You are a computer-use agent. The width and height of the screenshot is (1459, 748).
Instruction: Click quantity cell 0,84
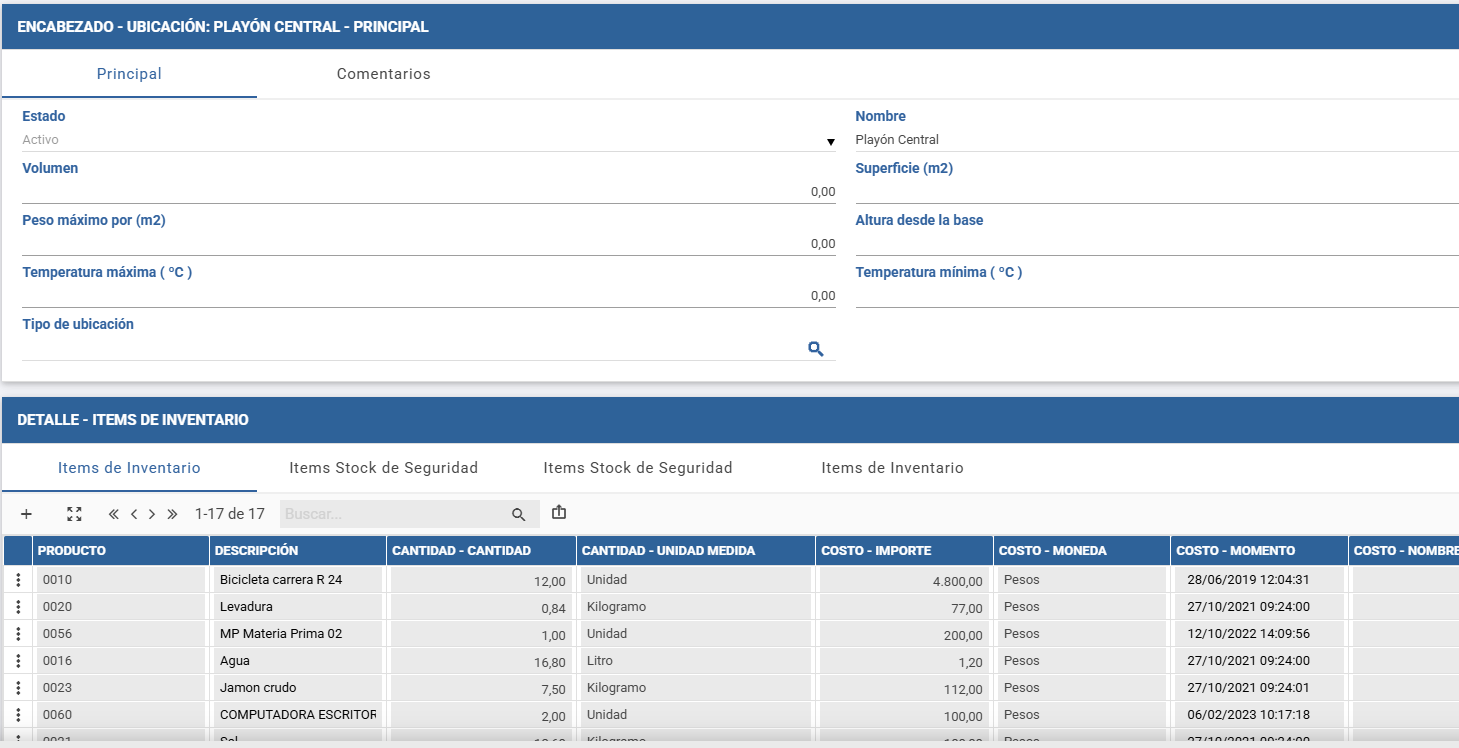[x=481, y=607]
